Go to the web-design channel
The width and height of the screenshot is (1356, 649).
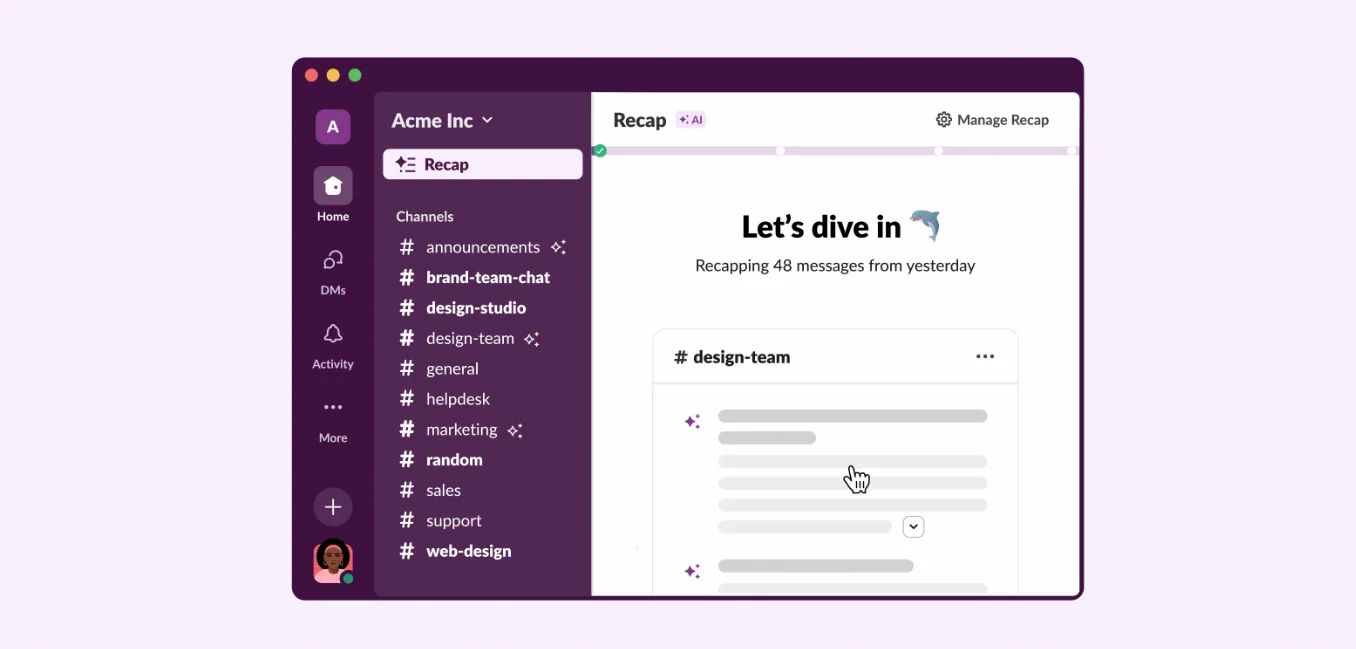pyautogui.click(x=468, y=551)
